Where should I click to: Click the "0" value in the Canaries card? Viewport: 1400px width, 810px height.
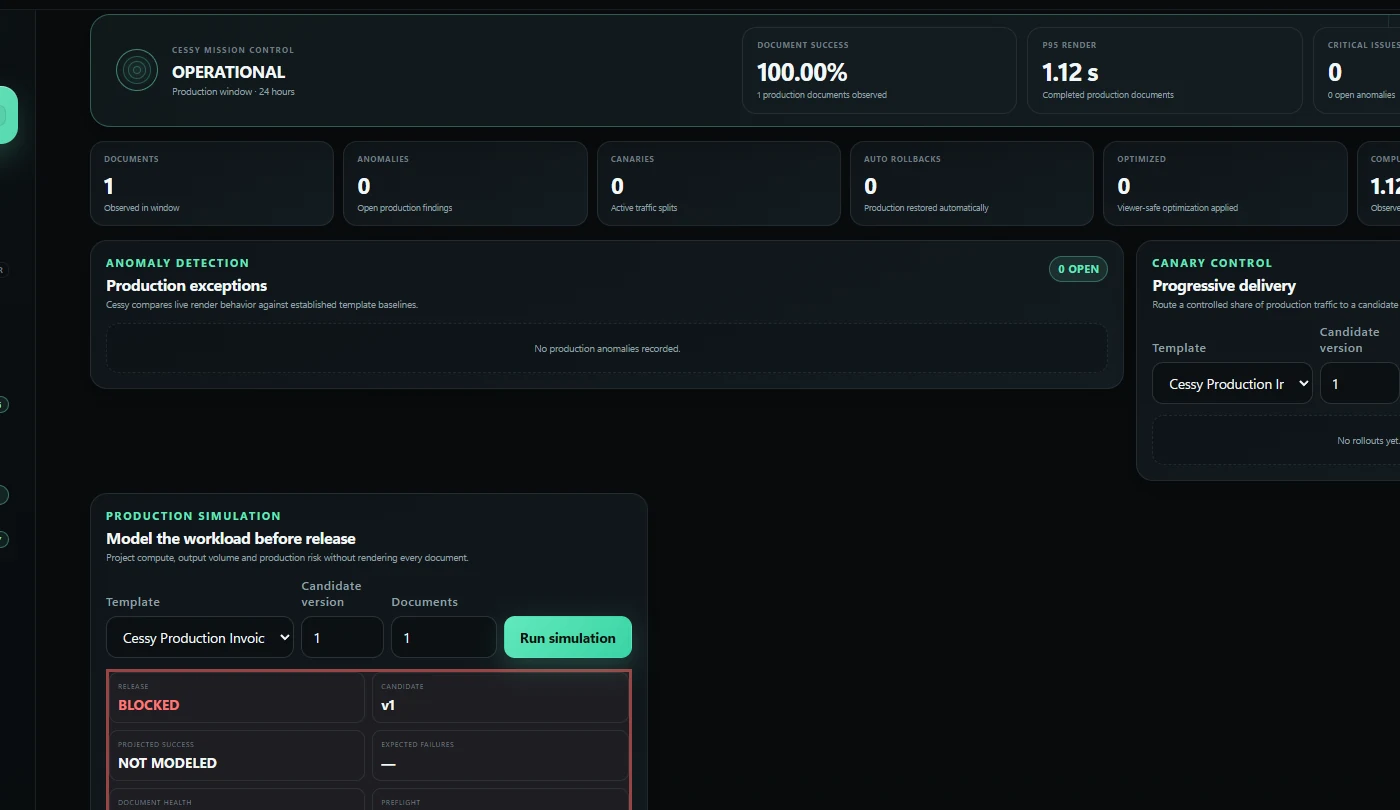[x=617, y=186]
